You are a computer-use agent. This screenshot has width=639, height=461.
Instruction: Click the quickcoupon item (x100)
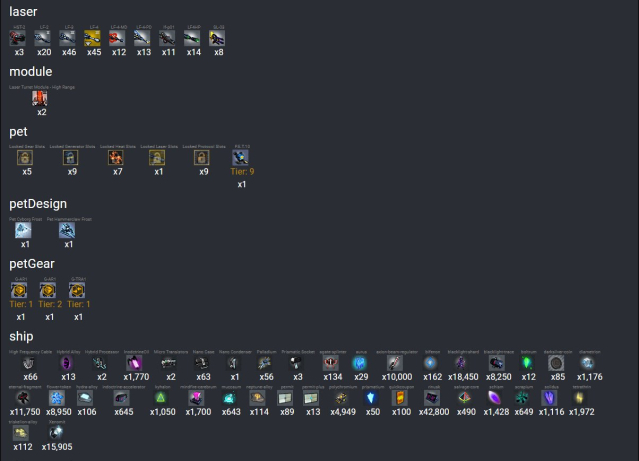400,397
